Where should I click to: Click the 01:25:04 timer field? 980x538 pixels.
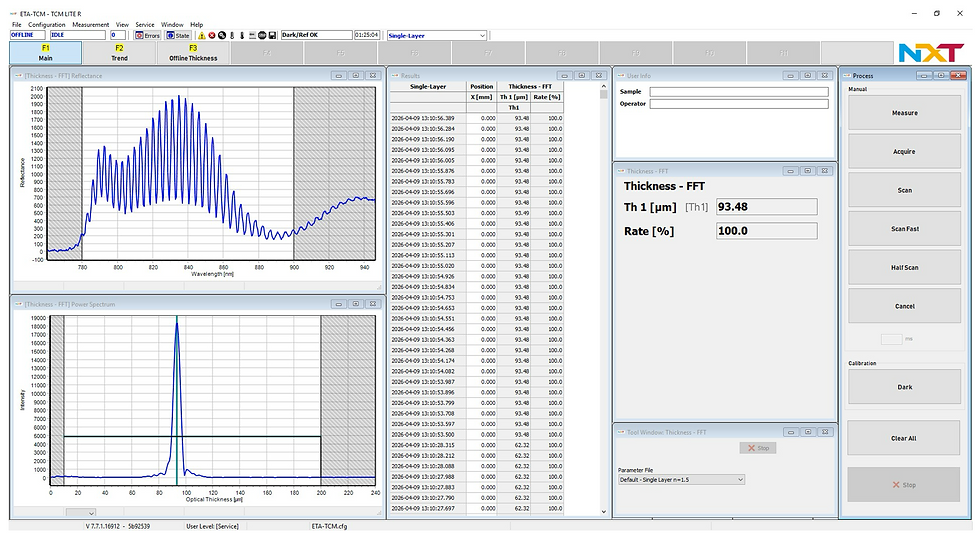[367, 36]
